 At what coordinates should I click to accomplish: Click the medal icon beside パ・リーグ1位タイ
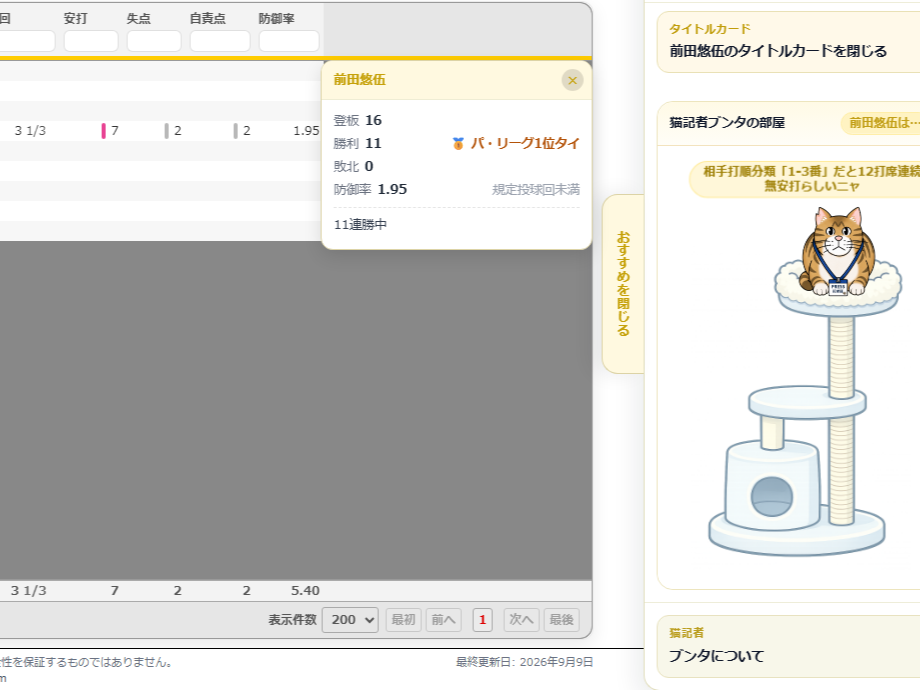point(458,144)
